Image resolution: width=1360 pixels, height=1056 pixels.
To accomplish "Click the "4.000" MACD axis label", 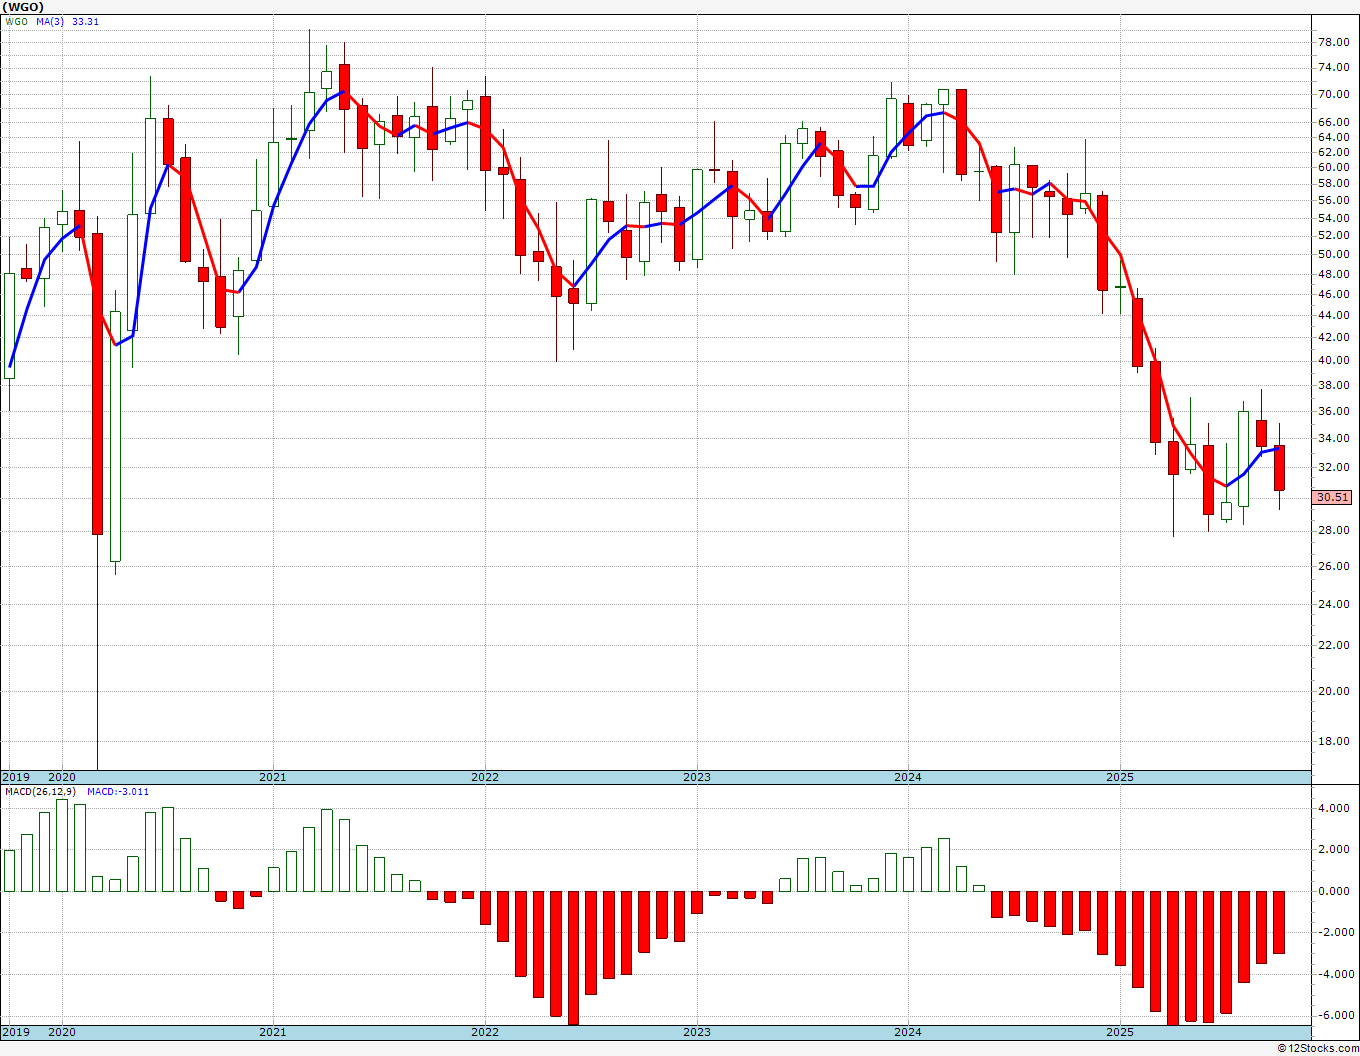I will (x=1333, y=808).
